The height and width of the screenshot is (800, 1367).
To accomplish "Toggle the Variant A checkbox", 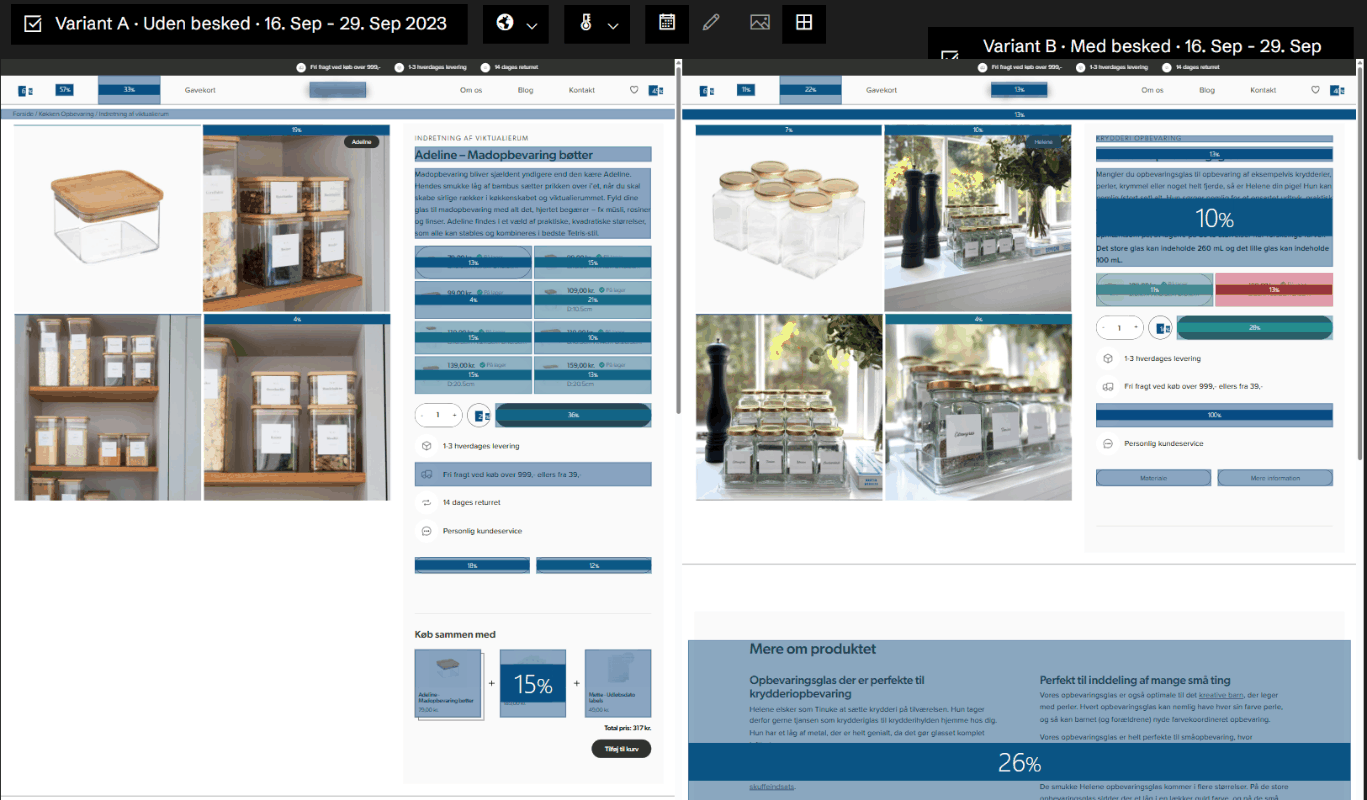I will [x=33, y=24].
